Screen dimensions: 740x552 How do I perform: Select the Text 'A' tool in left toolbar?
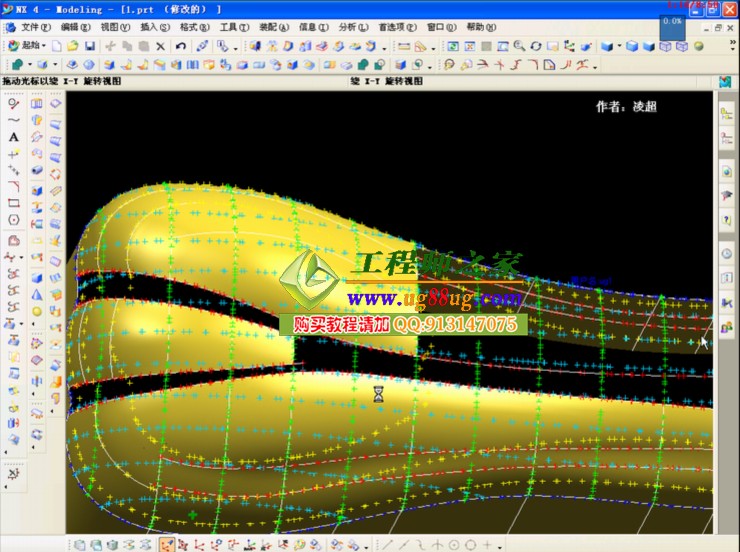pyautogui.click(x=14, y=137)
